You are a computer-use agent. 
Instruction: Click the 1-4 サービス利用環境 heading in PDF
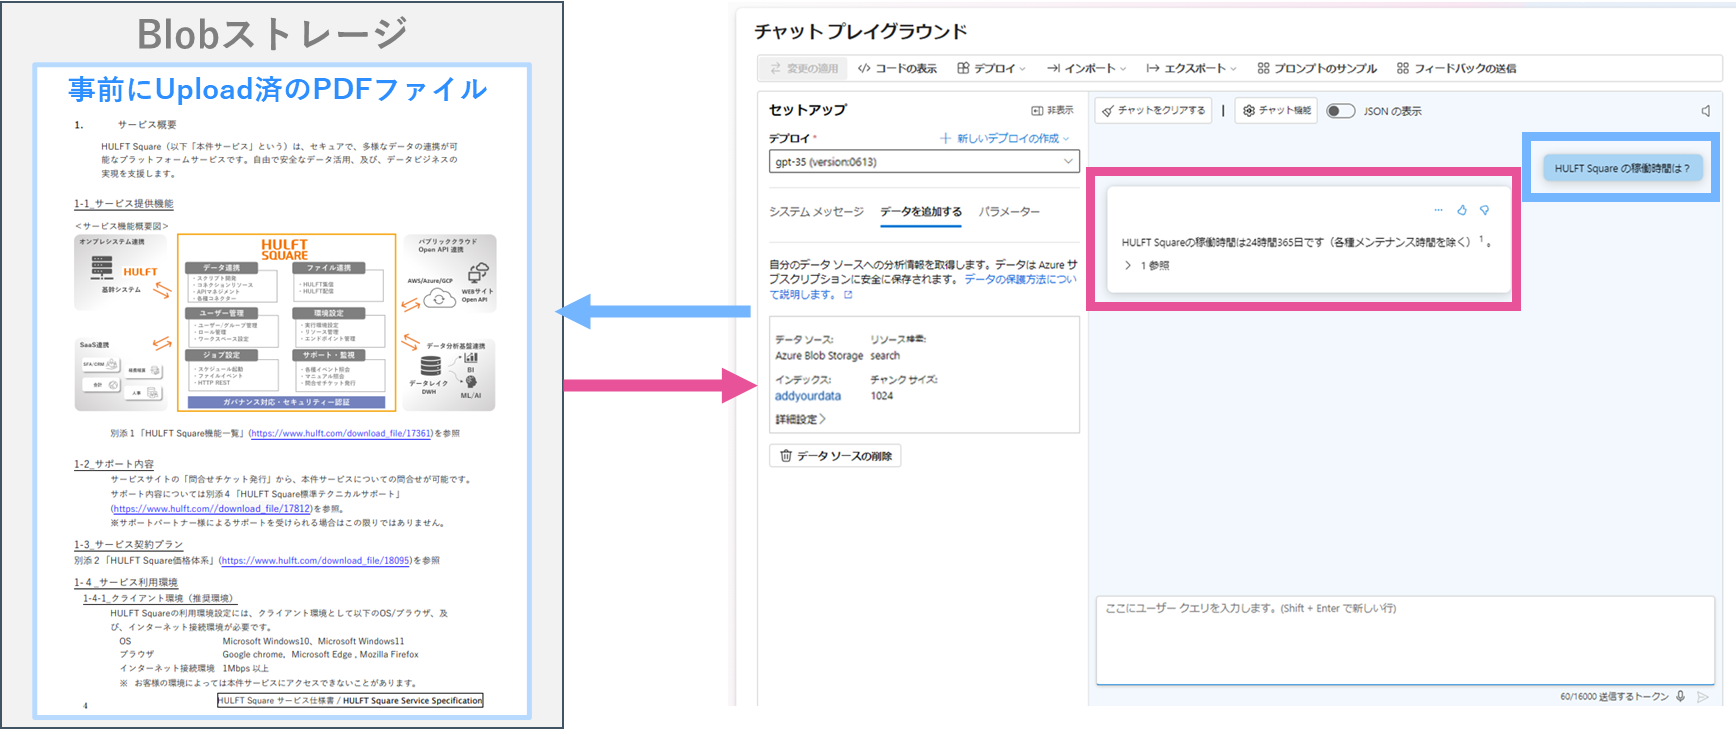[126, 582]
